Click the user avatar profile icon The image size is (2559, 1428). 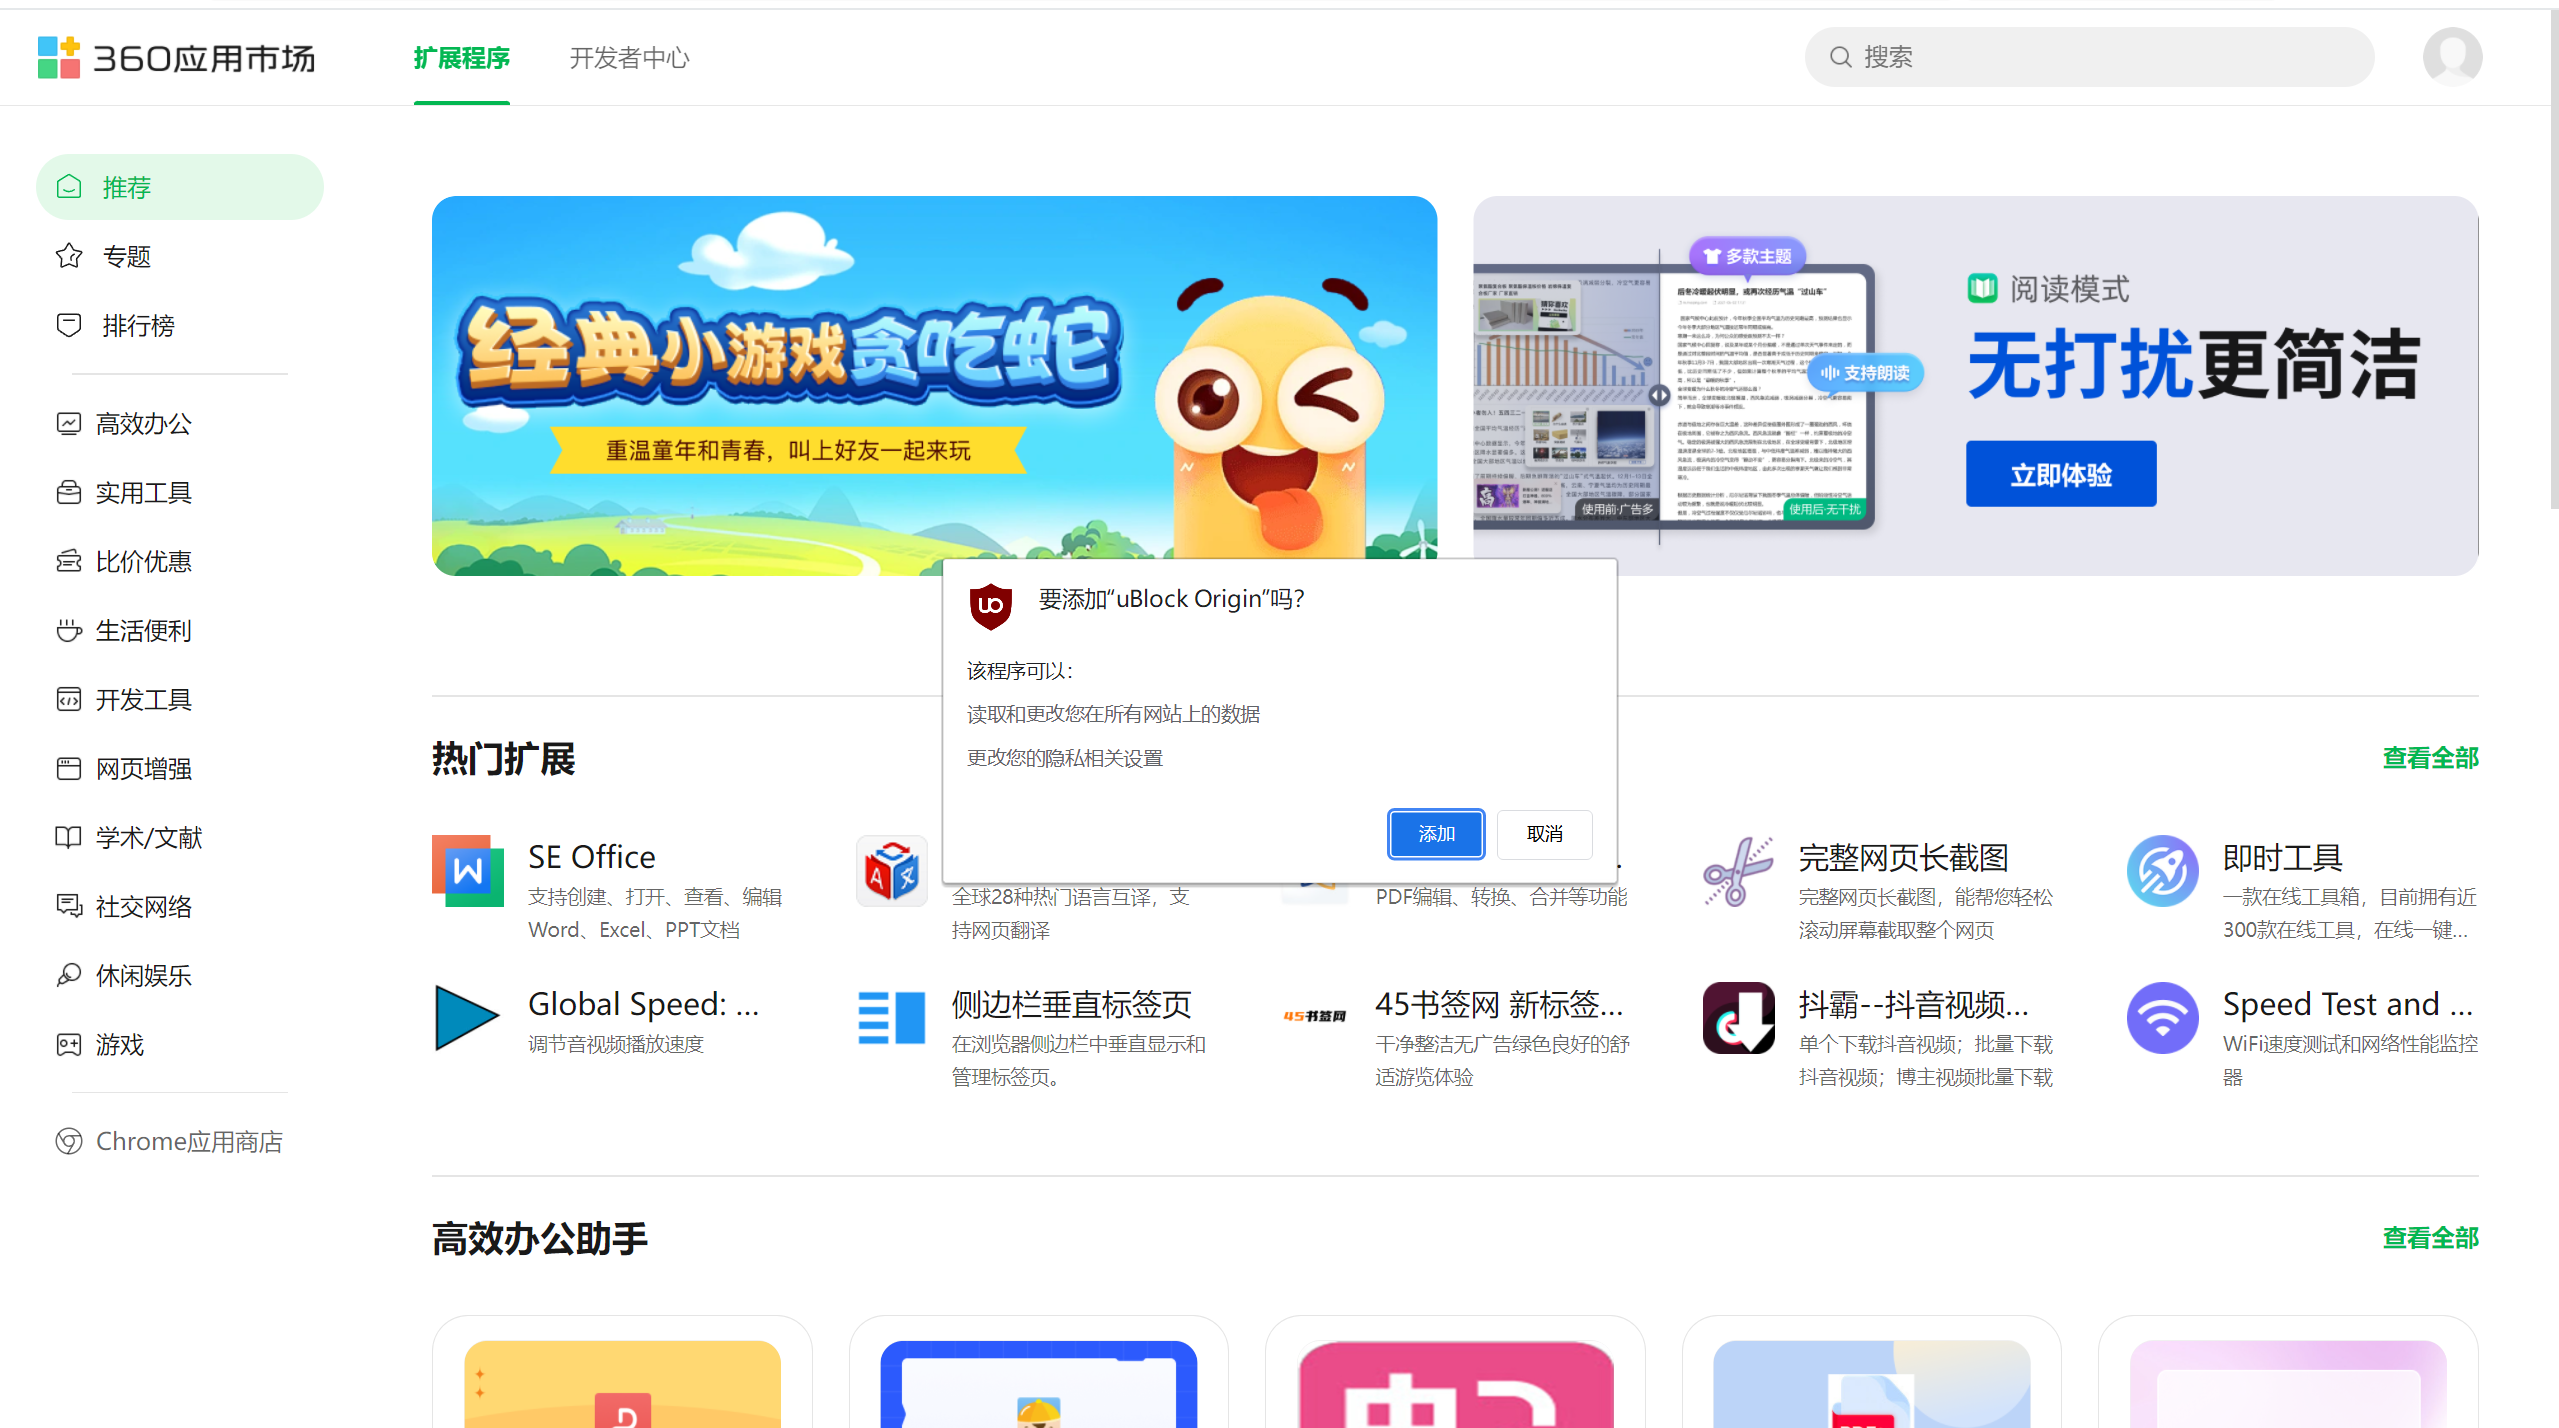click(2451, 57)
